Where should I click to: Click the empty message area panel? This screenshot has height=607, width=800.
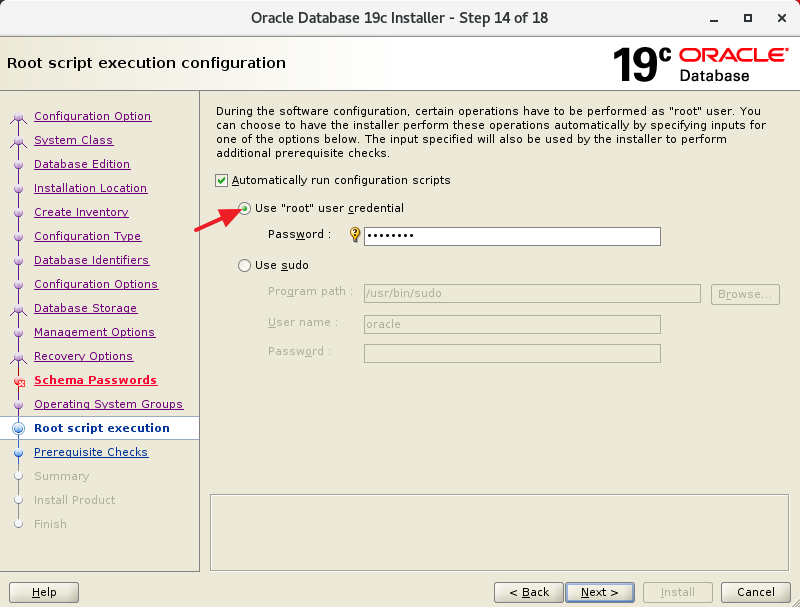click(x=499, y=533)
